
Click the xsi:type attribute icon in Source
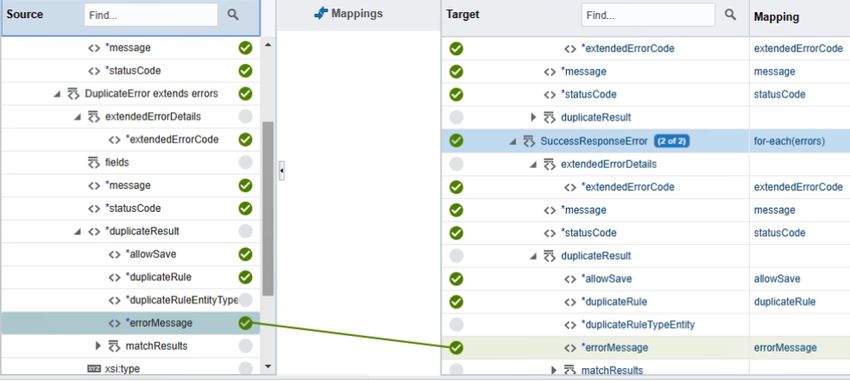pyautogui.click(x=94, y=369)
